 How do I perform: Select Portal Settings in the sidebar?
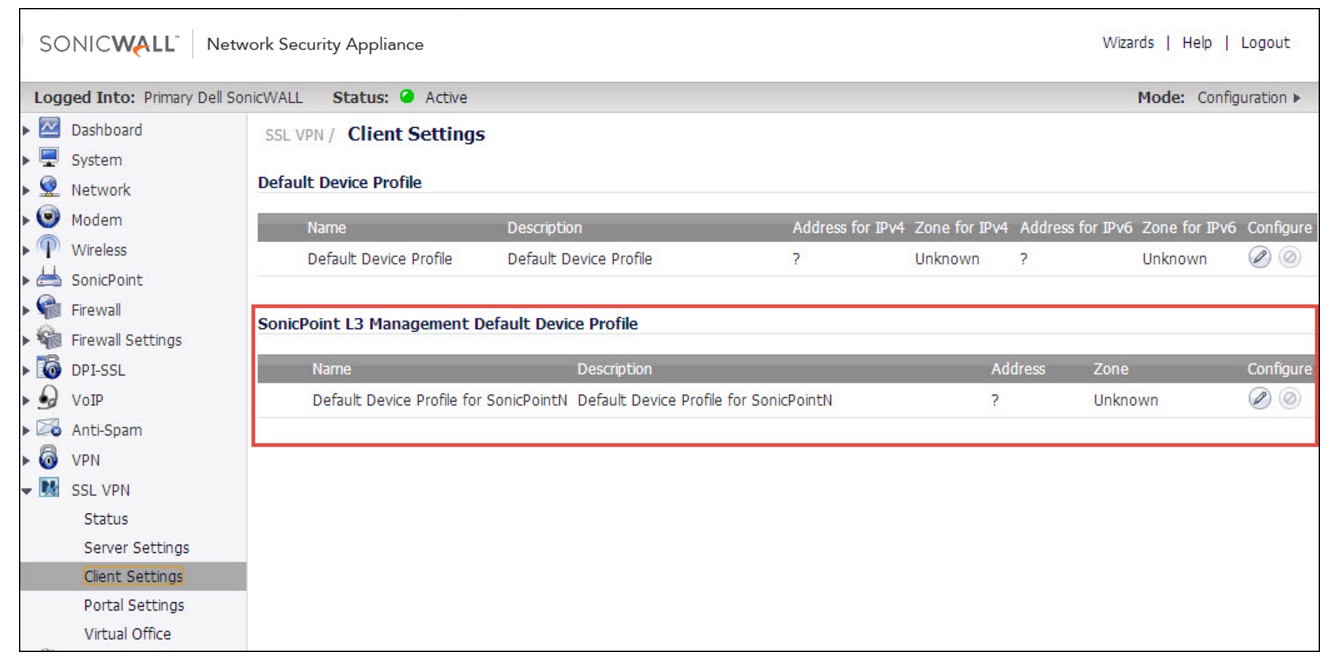point(134,605)
